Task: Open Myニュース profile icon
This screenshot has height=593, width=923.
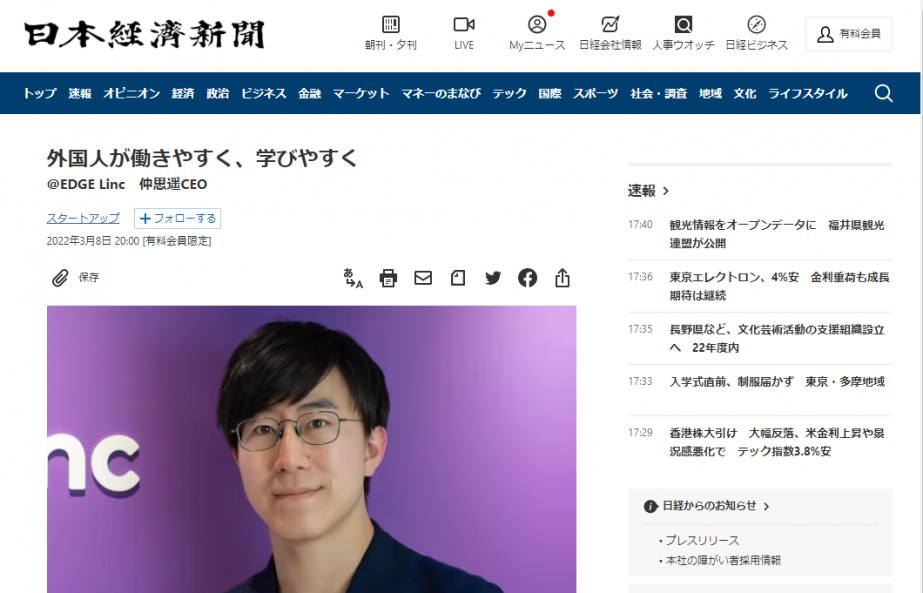Action: [x=537, y=24]
